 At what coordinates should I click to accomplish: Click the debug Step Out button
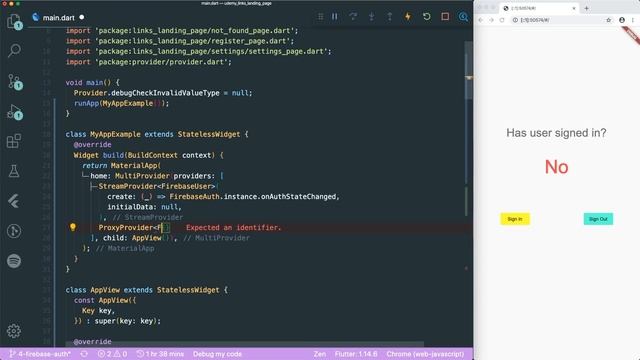click(x=390, y=17)
